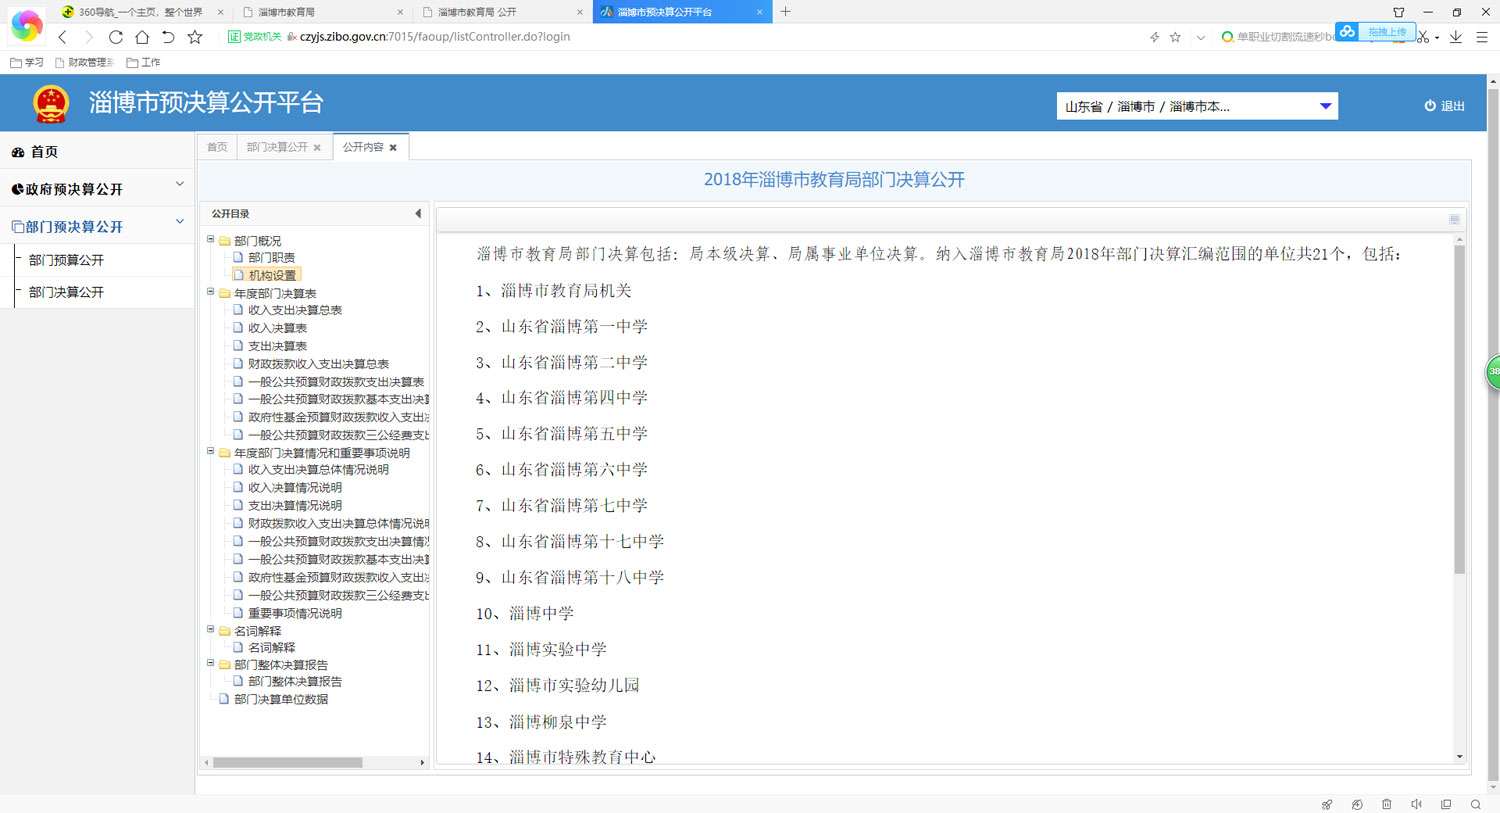Switch to the 首页 inner tab
This screenshot has width=1500, height=813.
tap(217, 147)
